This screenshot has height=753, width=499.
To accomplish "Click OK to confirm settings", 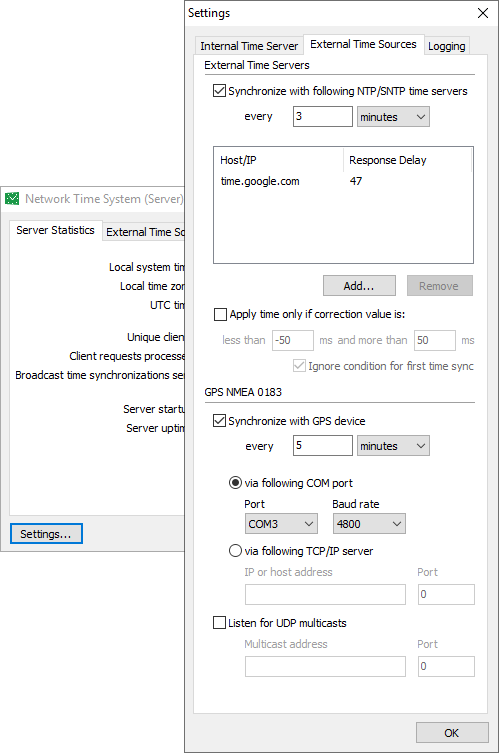I will 452,733.
